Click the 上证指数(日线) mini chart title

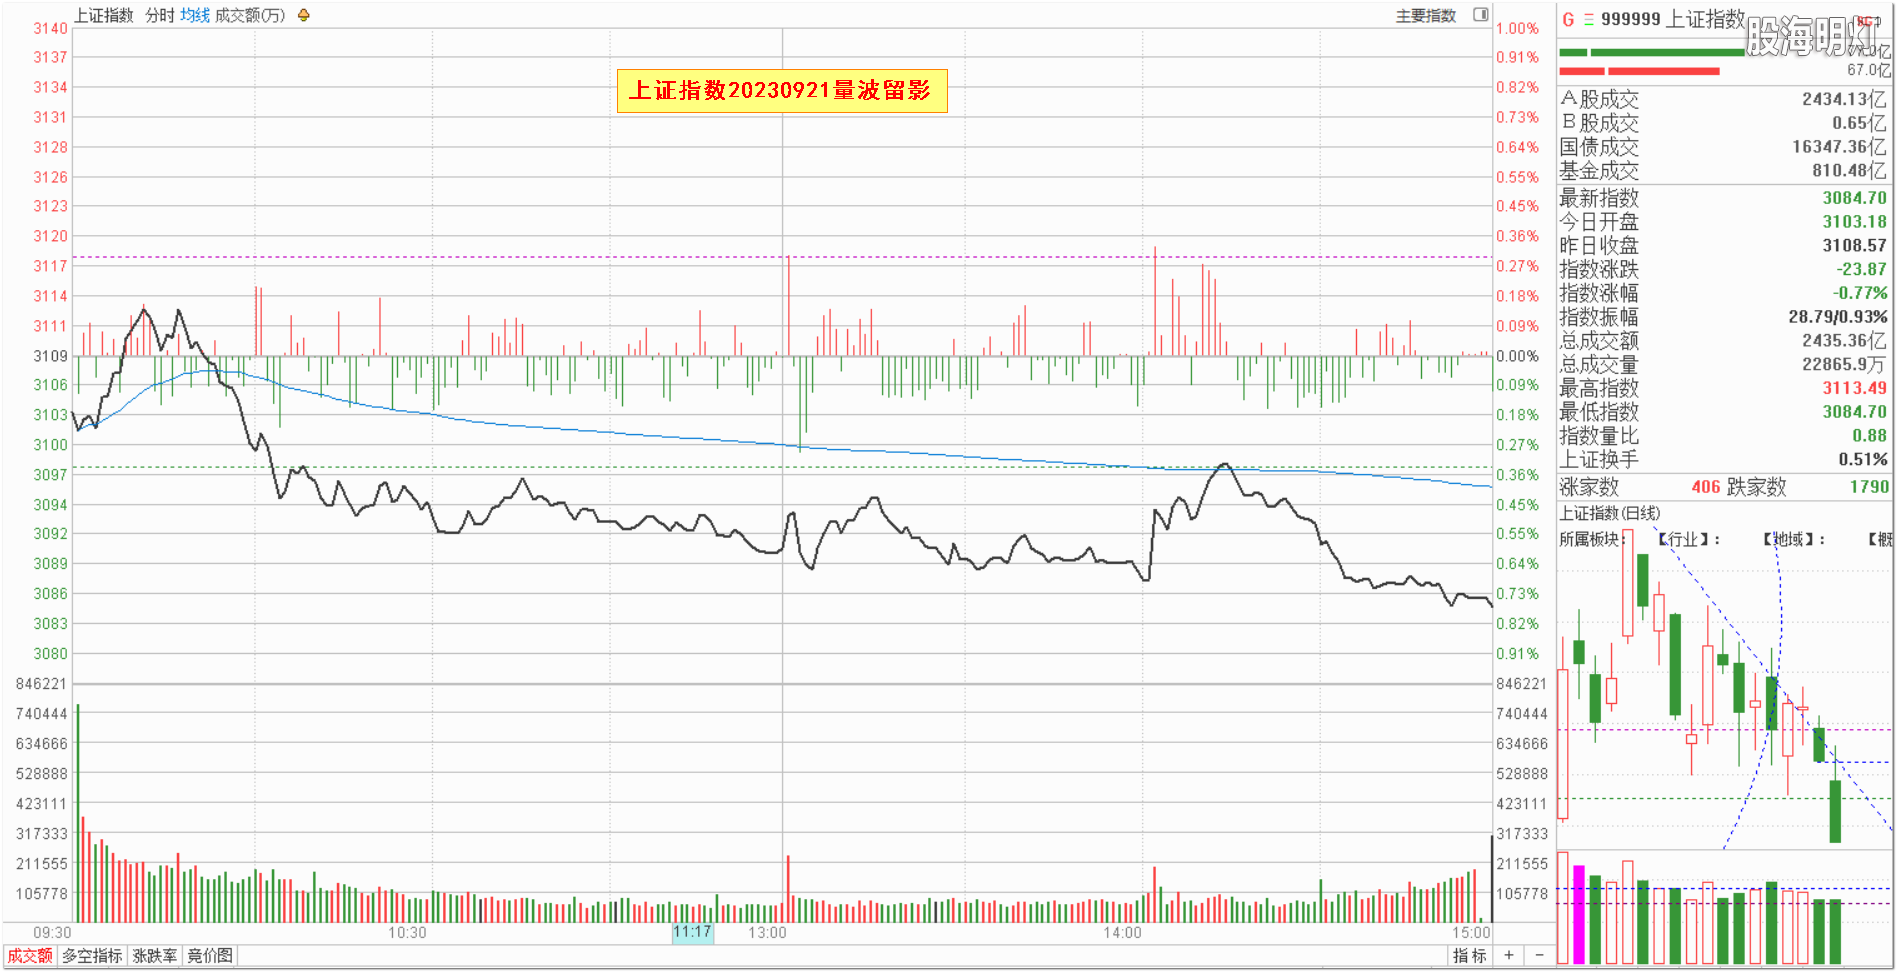[1610, 513]
